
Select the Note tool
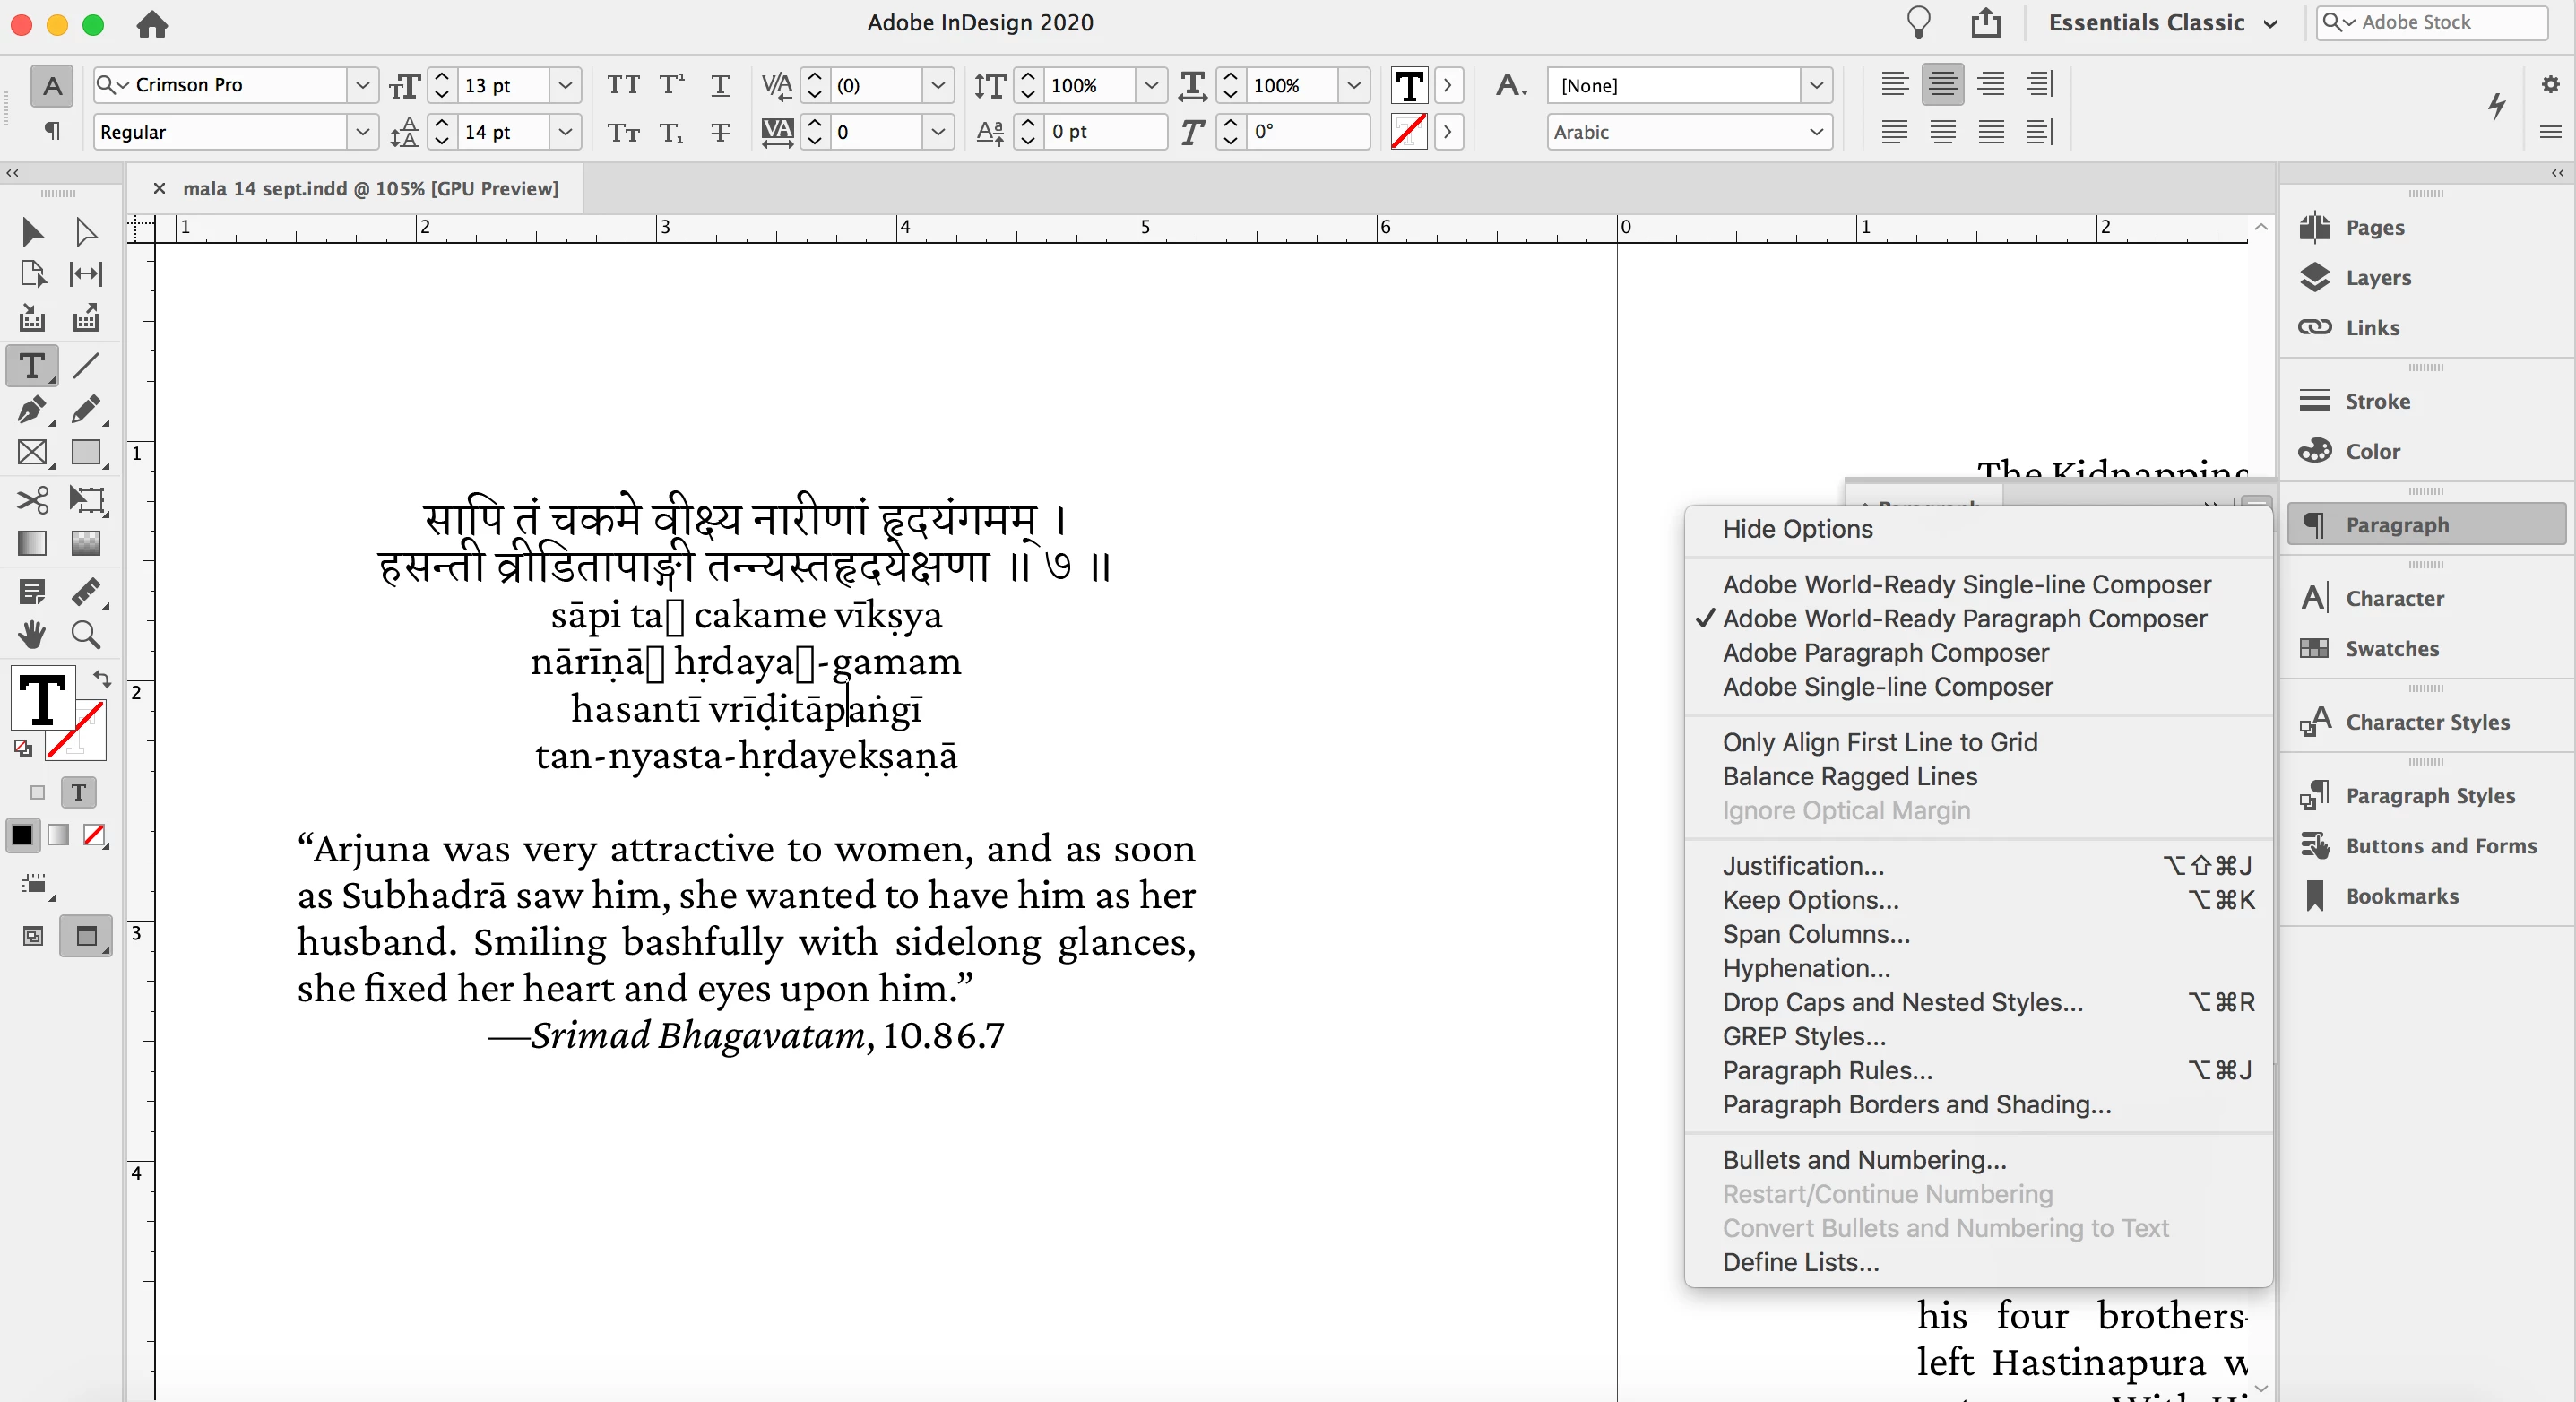click(32, 592)
